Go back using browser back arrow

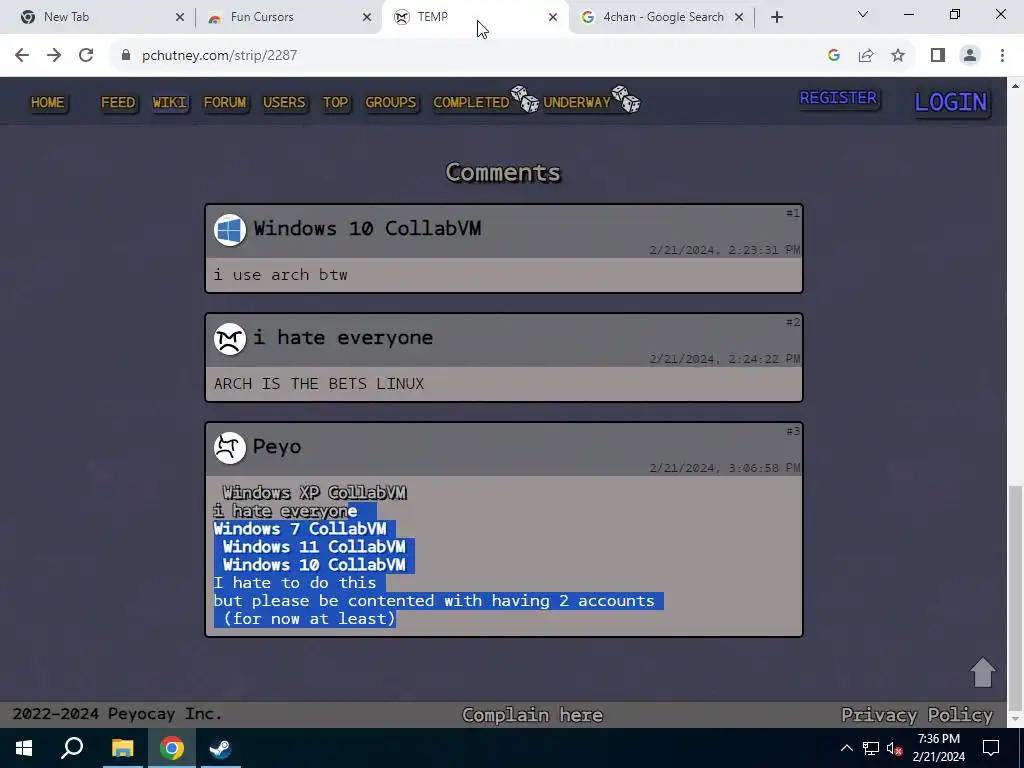(x=22, y=56)
